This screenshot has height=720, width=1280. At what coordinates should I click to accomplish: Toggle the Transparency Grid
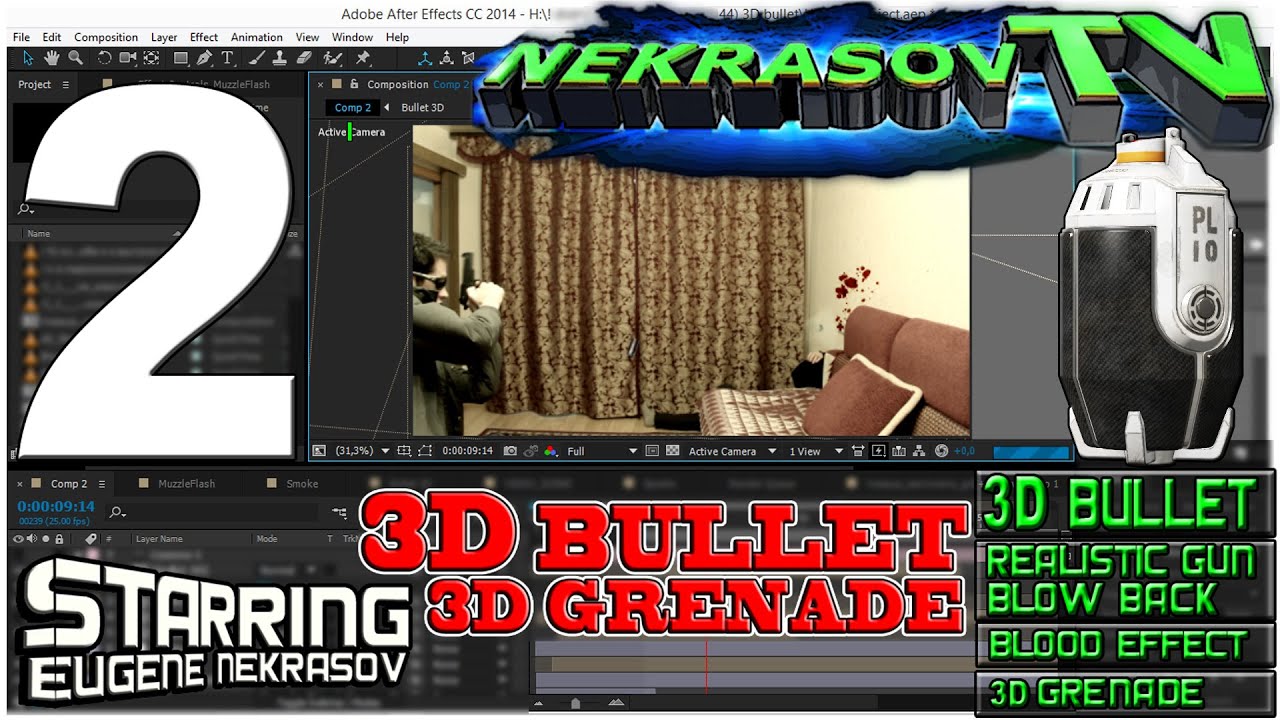click(673, 451)
